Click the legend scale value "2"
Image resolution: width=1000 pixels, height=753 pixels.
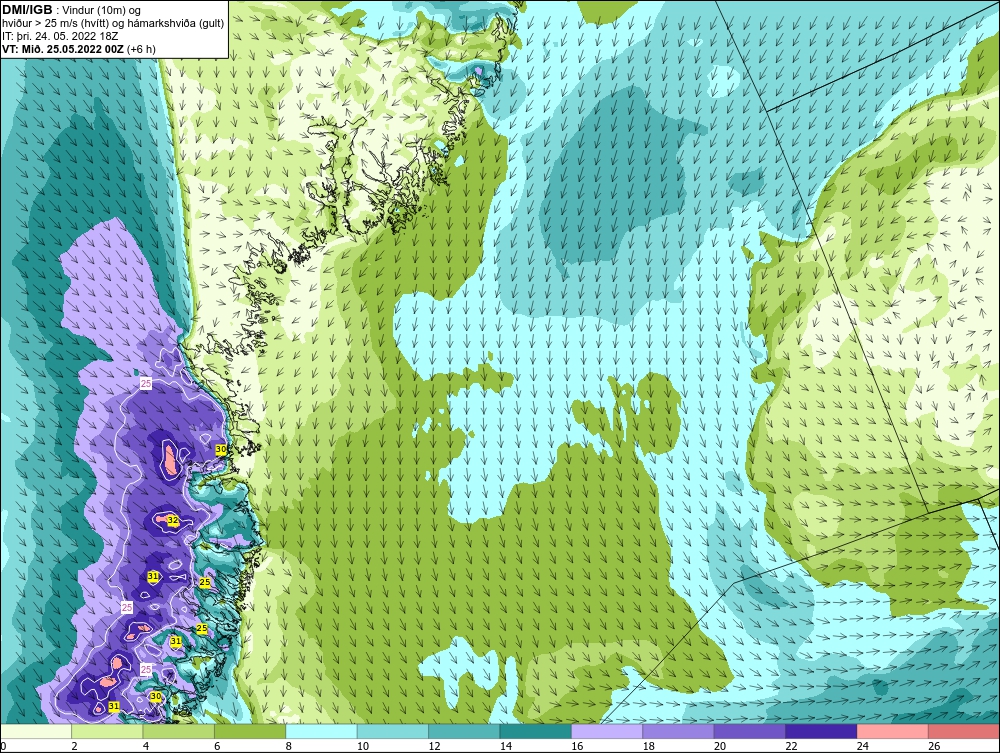75,746
